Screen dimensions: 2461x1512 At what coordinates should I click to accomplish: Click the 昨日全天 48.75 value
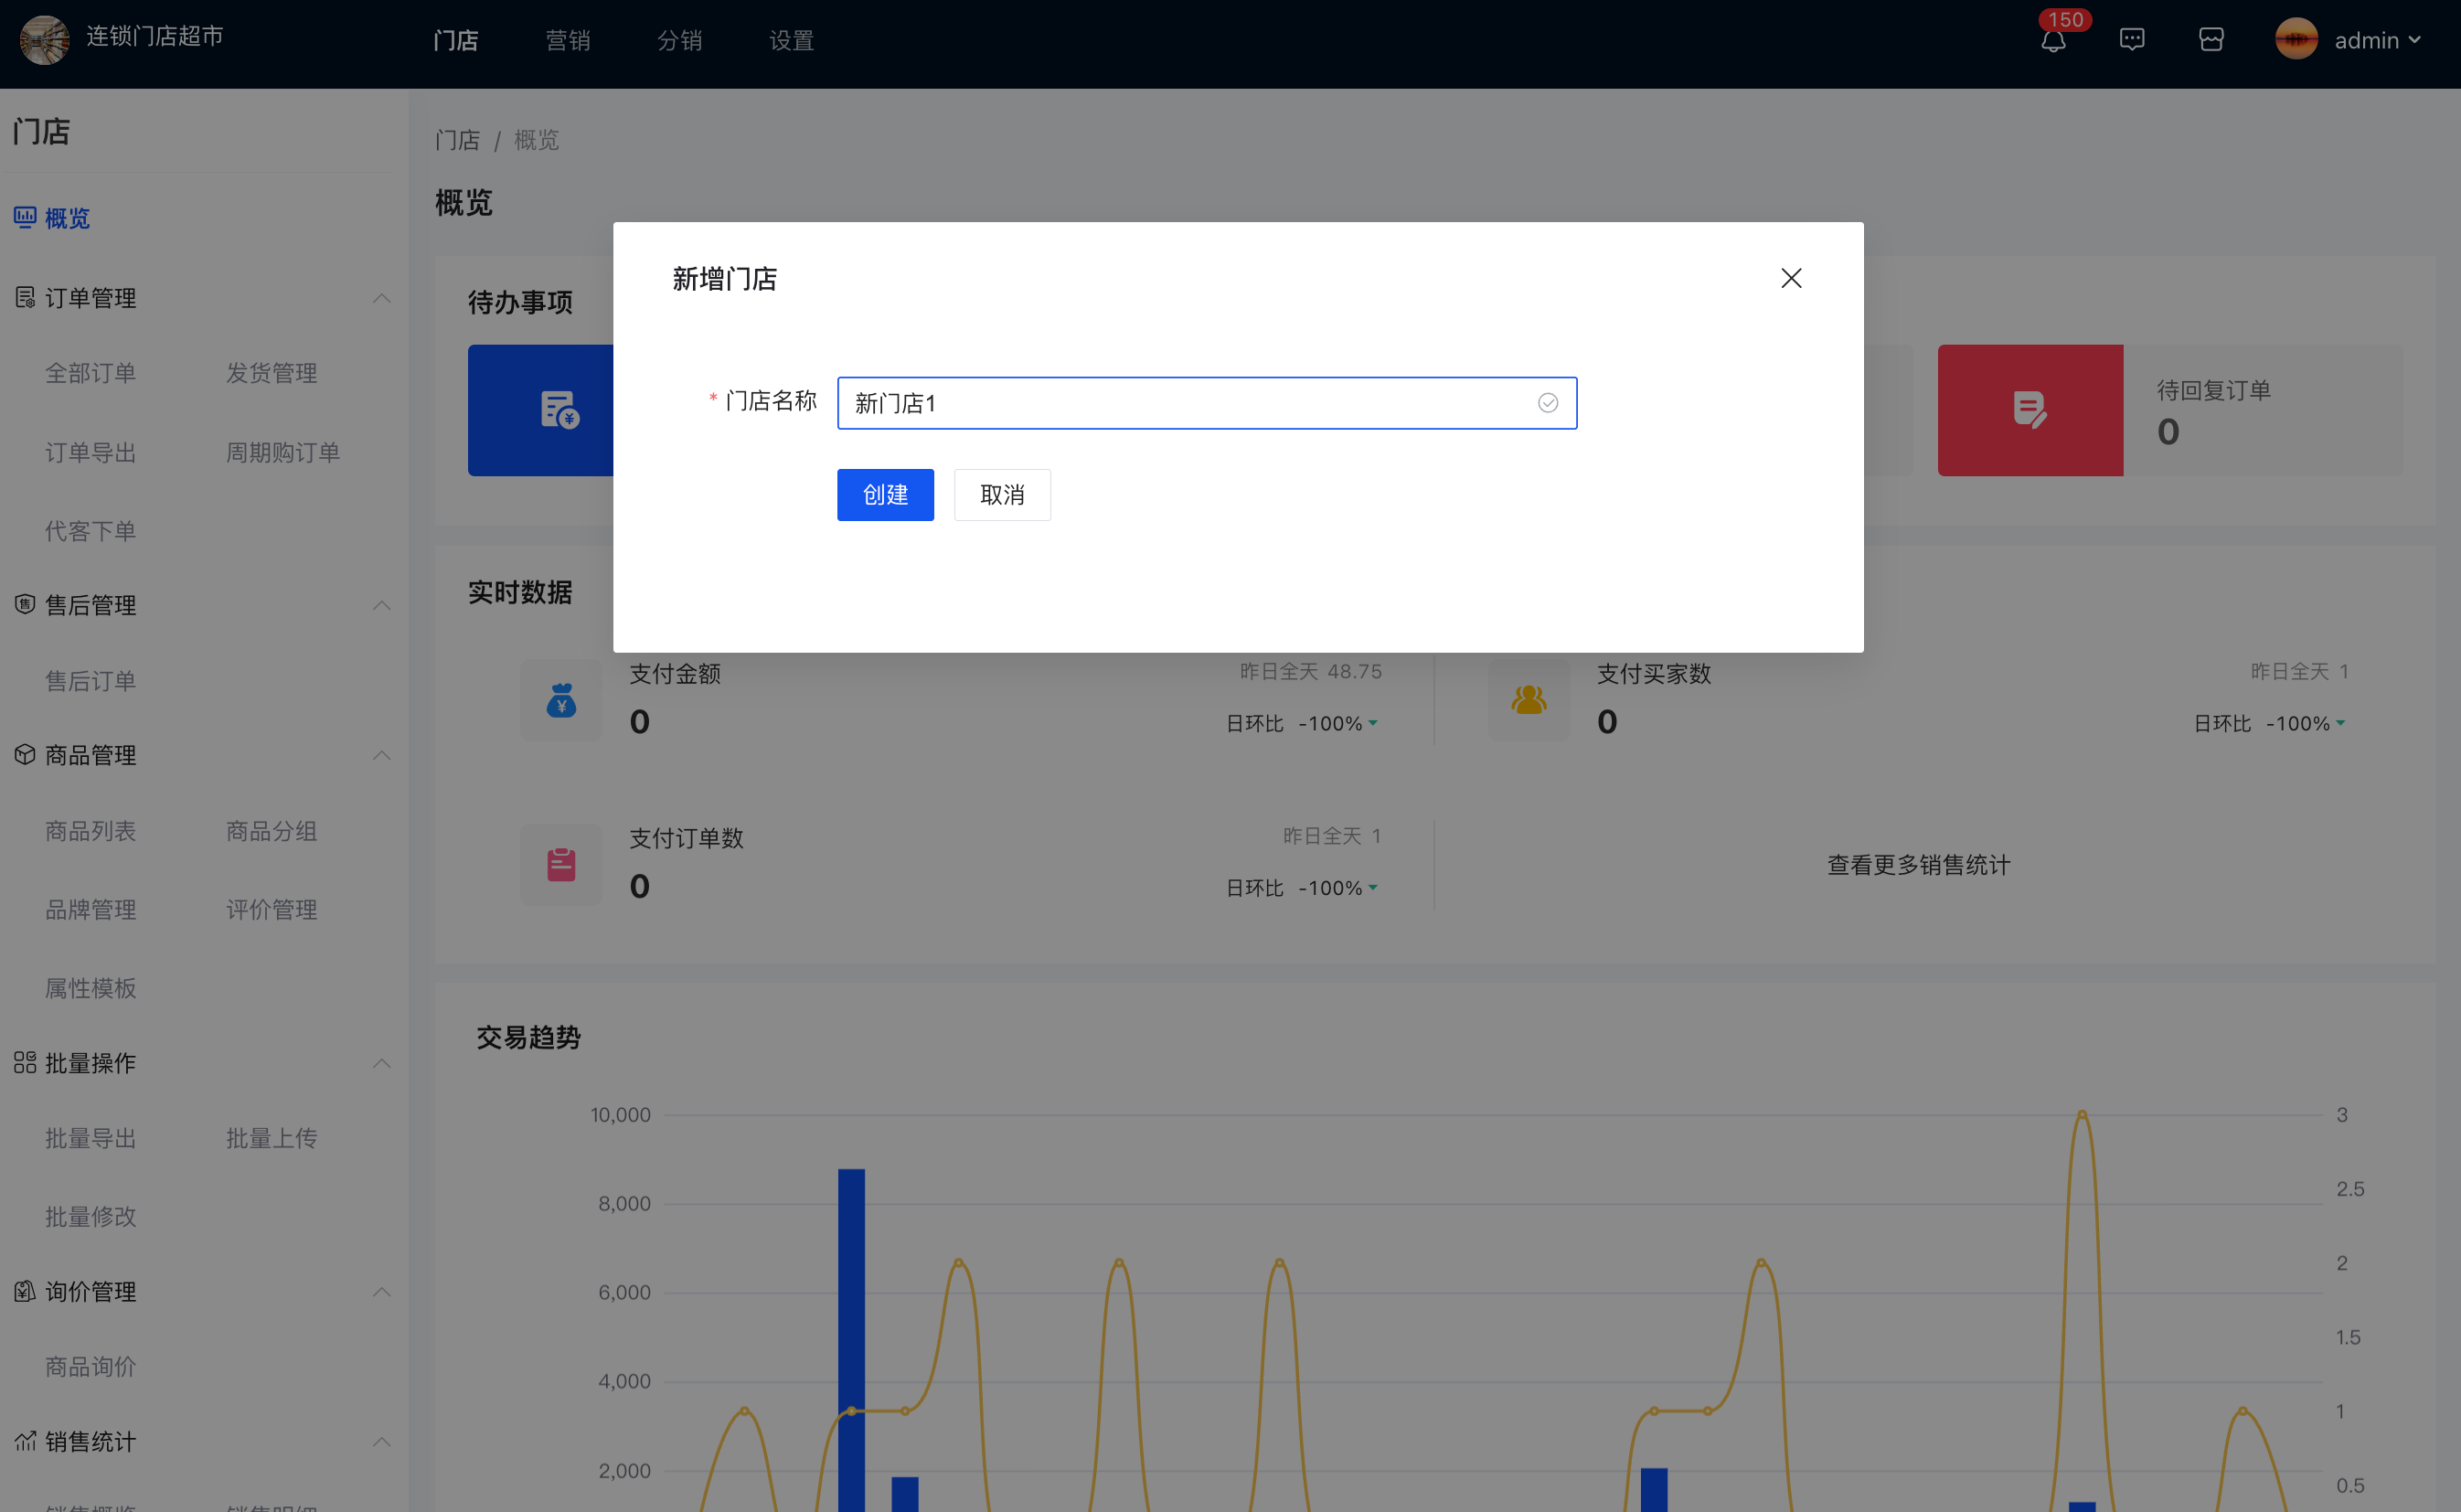click(x=1311, y=671)
